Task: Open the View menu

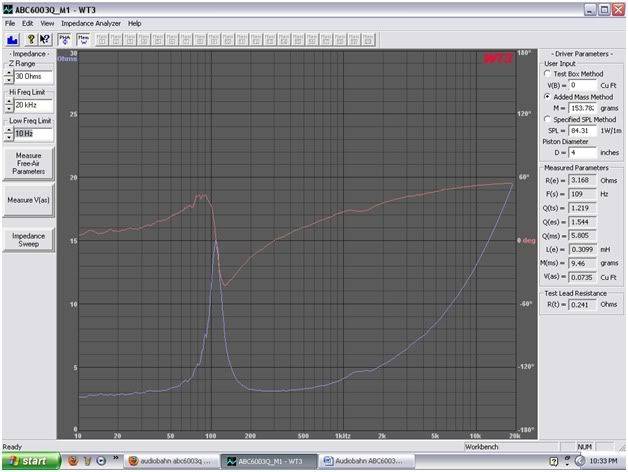Action: tap(47, 24)
